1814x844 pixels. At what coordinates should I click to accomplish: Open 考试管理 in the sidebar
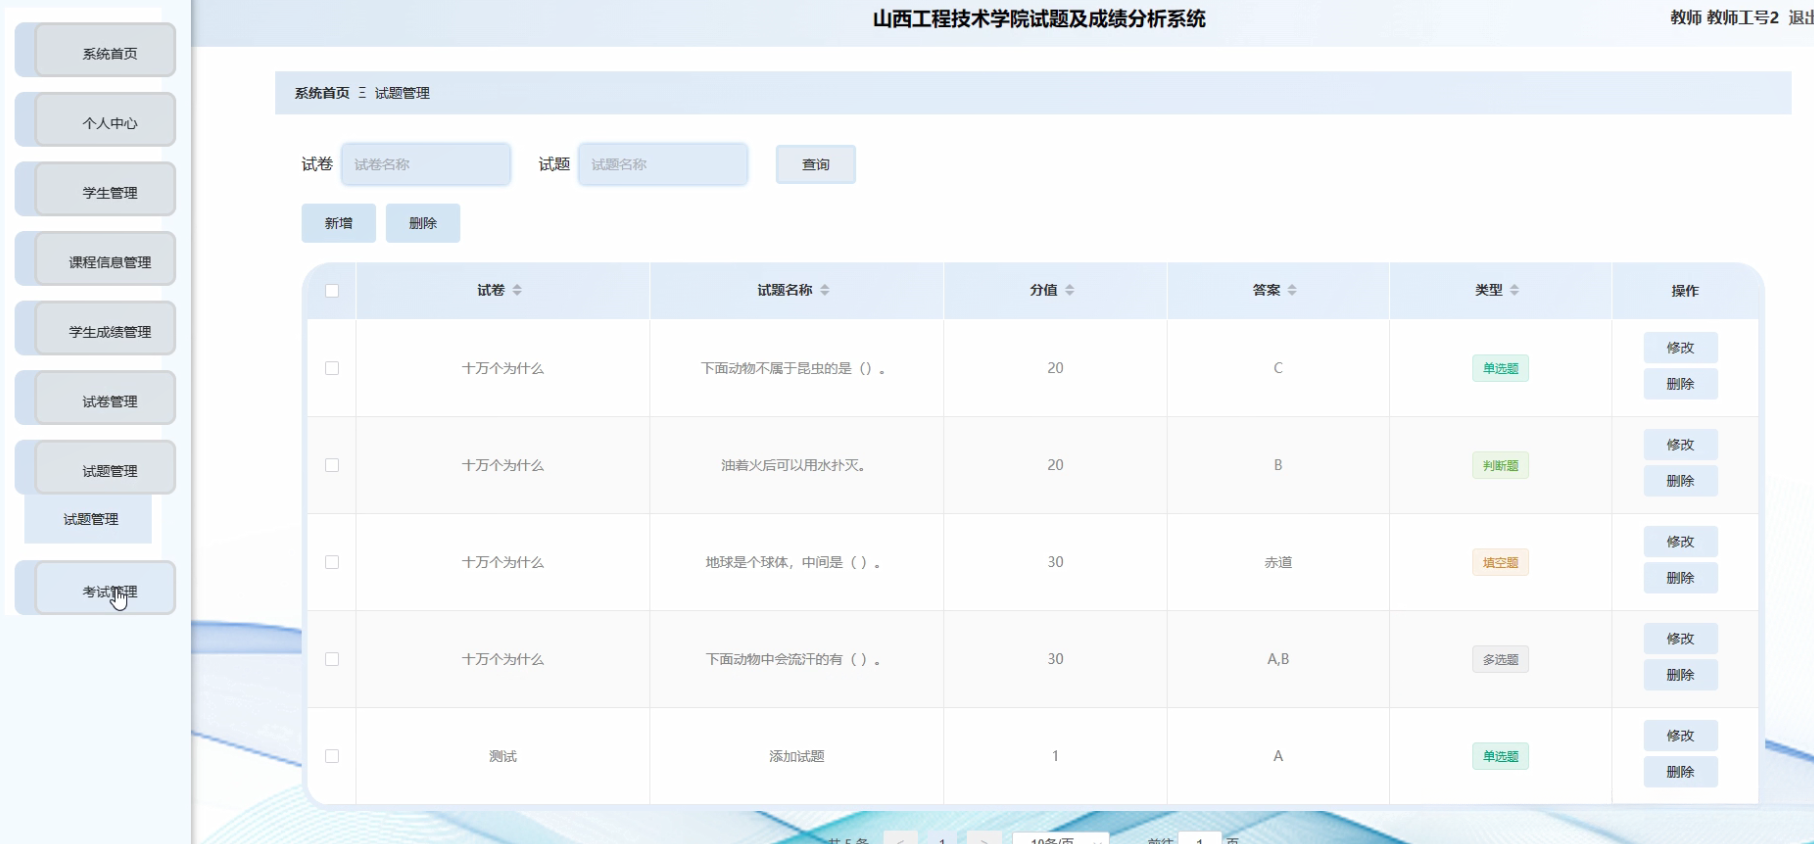106,589
